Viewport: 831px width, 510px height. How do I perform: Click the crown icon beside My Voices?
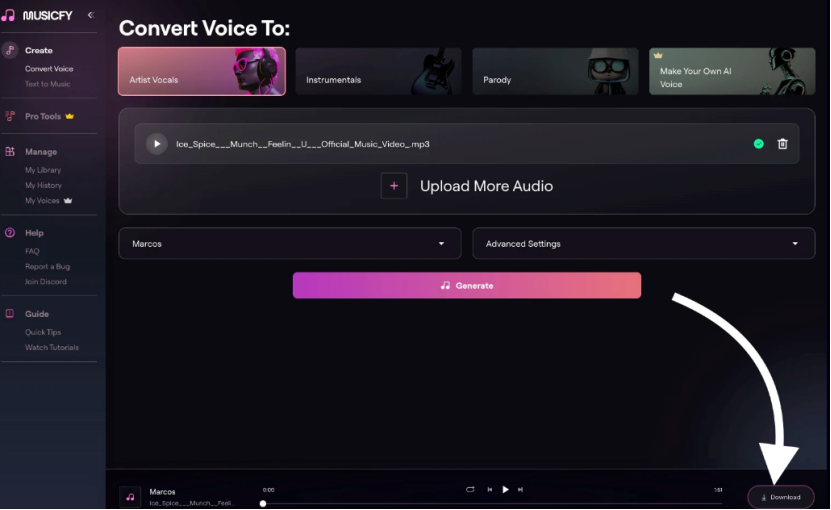(68, 200)
